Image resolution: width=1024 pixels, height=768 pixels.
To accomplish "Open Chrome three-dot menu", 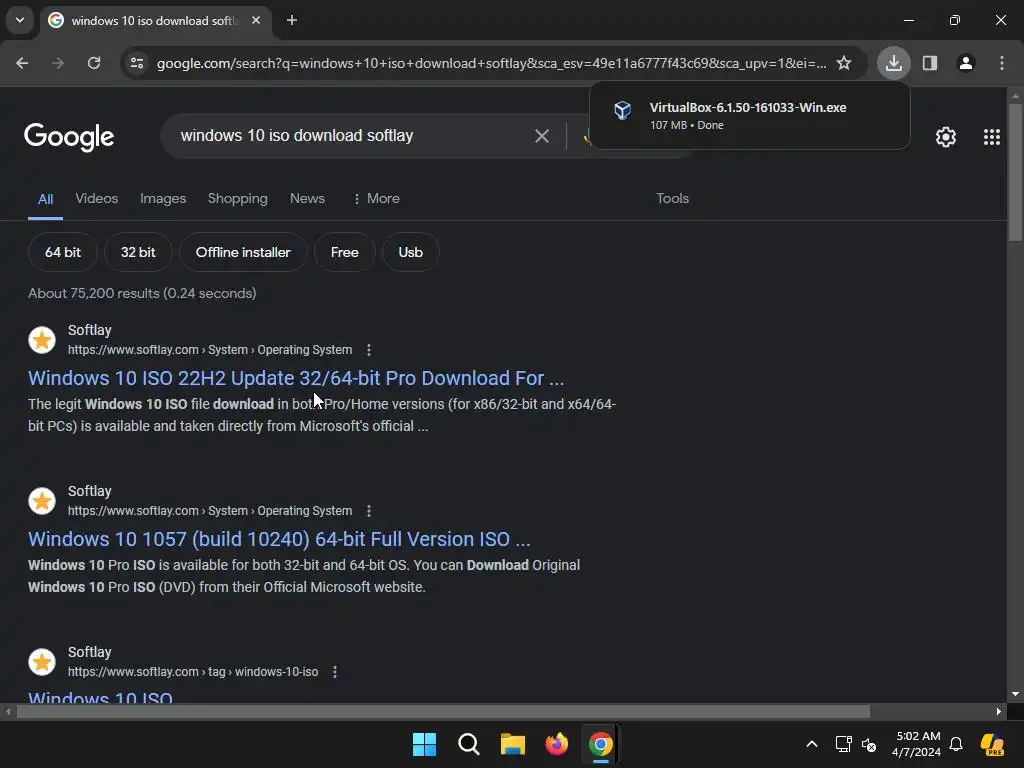I will pyautogui.click(x=1002, y=63).
